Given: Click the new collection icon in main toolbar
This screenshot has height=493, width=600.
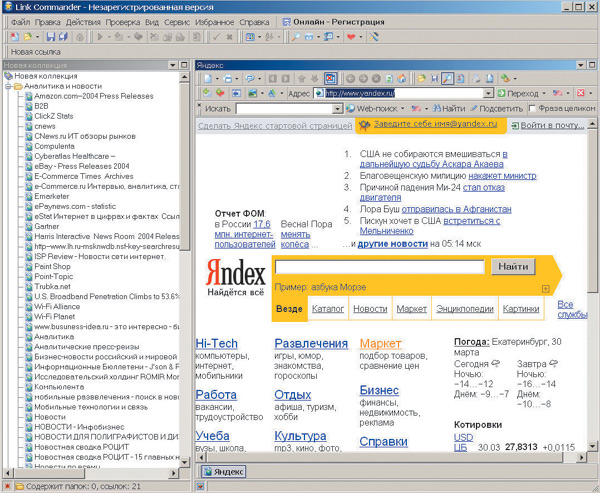Looking at the screenshot, I should [x=15, y=37].
